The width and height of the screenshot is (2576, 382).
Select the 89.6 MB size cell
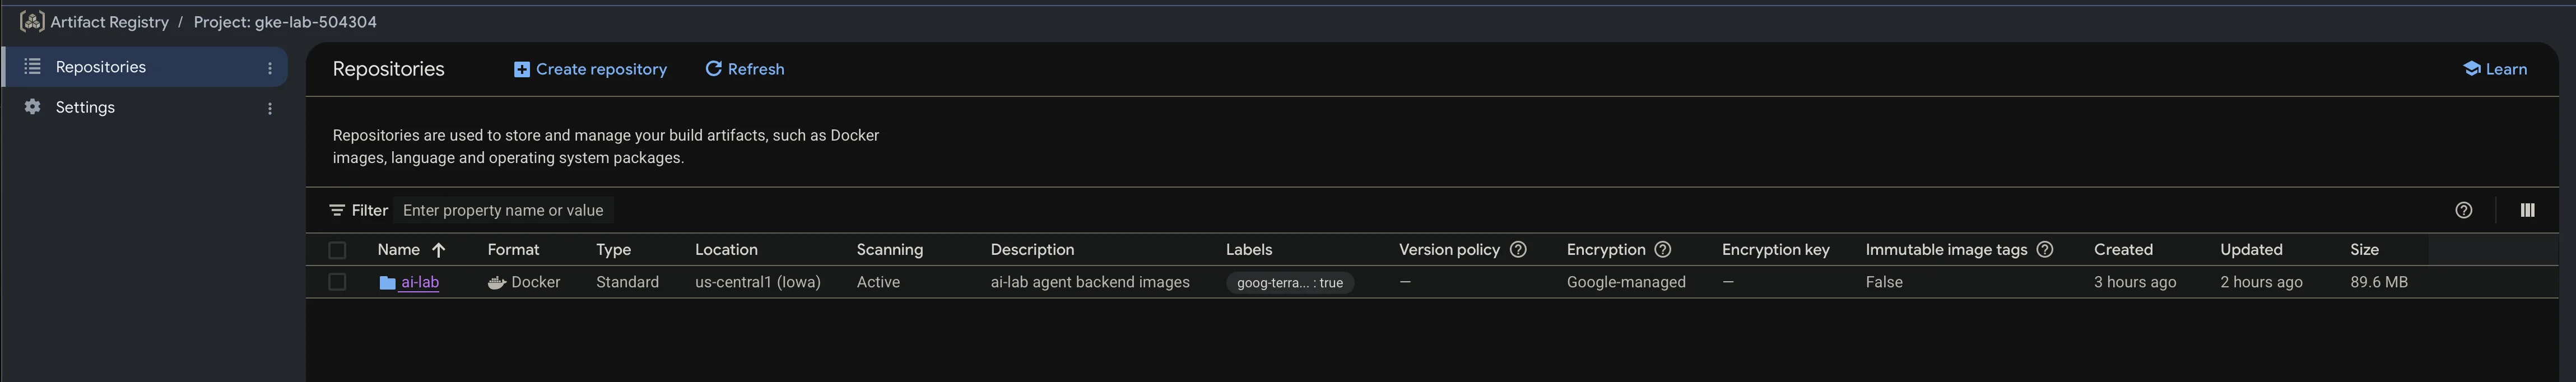pyautogui.click(x=2378, y=282)
